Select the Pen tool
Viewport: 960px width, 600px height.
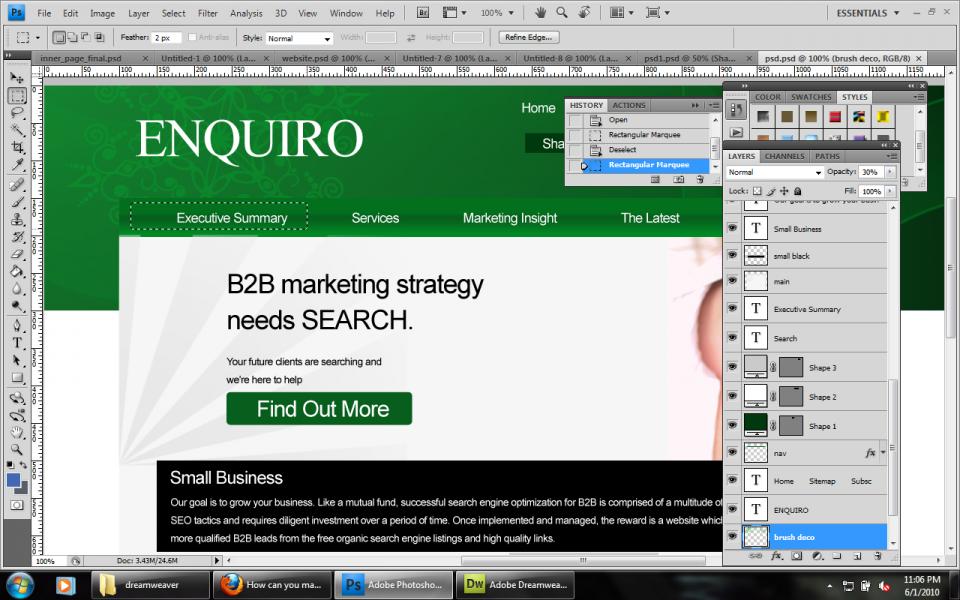point(17,325)
